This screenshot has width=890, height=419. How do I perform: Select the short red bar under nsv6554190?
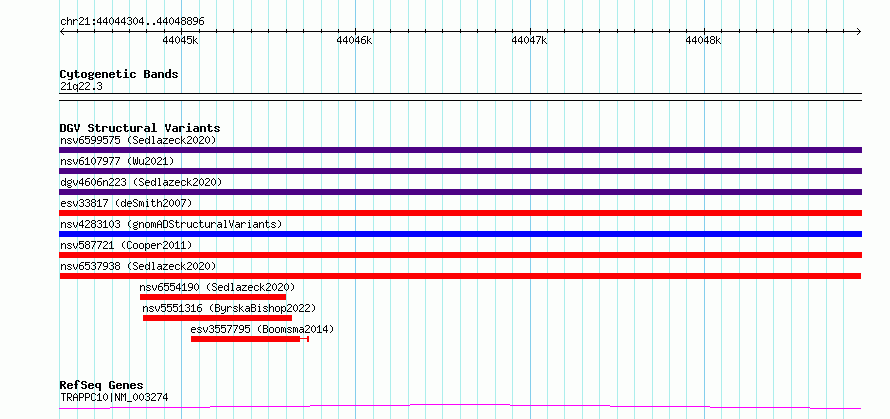pyautogui.click(x=213, y=297)
